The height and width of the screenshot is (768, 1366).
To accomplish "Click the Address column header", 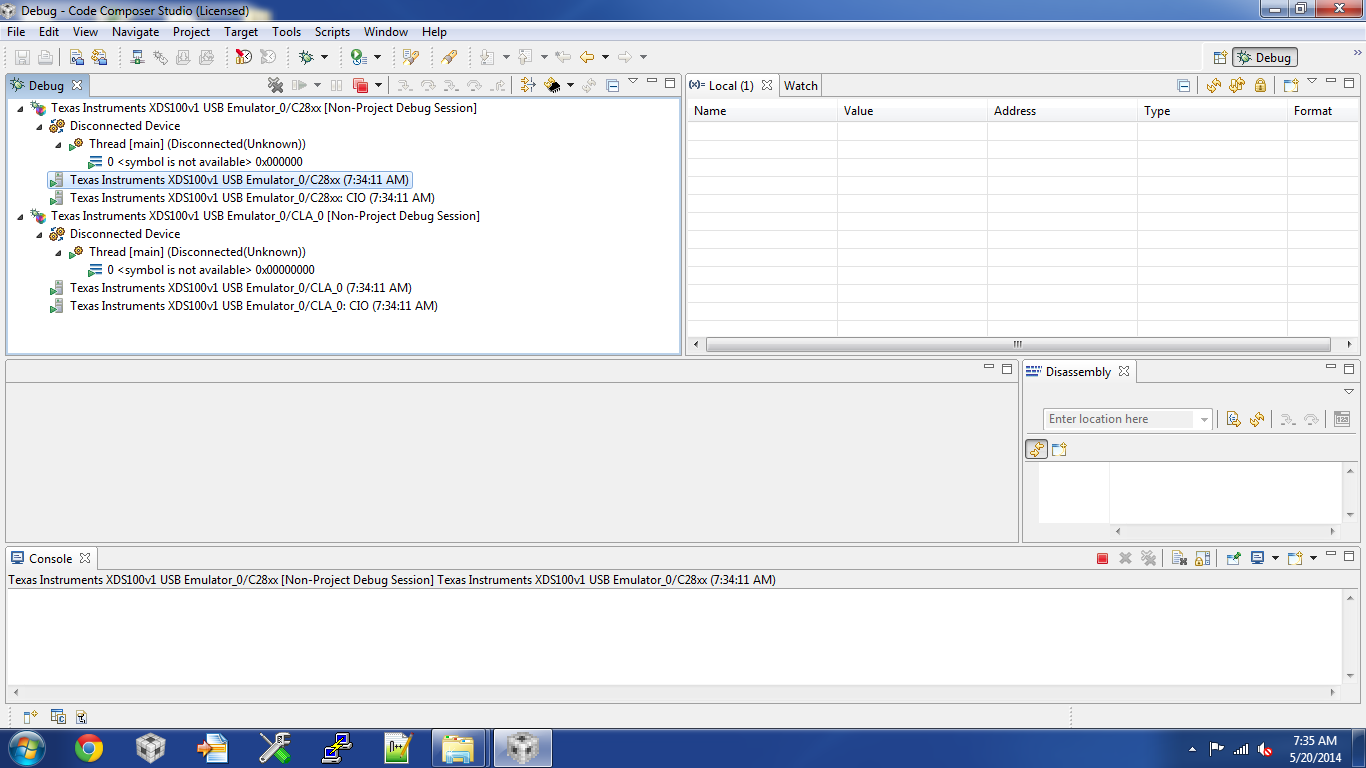I will coord(1062,111).
